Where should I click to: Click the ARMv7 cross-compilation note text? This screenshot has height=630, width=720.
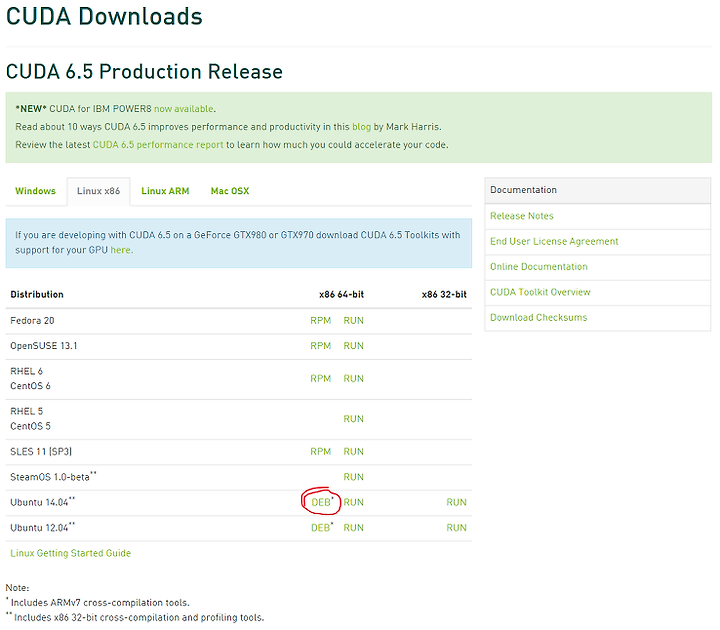(x=98, y=602)
